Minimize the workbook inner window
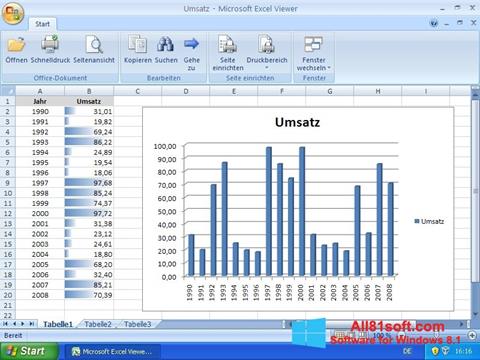480x360 pixels. pyautogui.click(x=447, y=24)
